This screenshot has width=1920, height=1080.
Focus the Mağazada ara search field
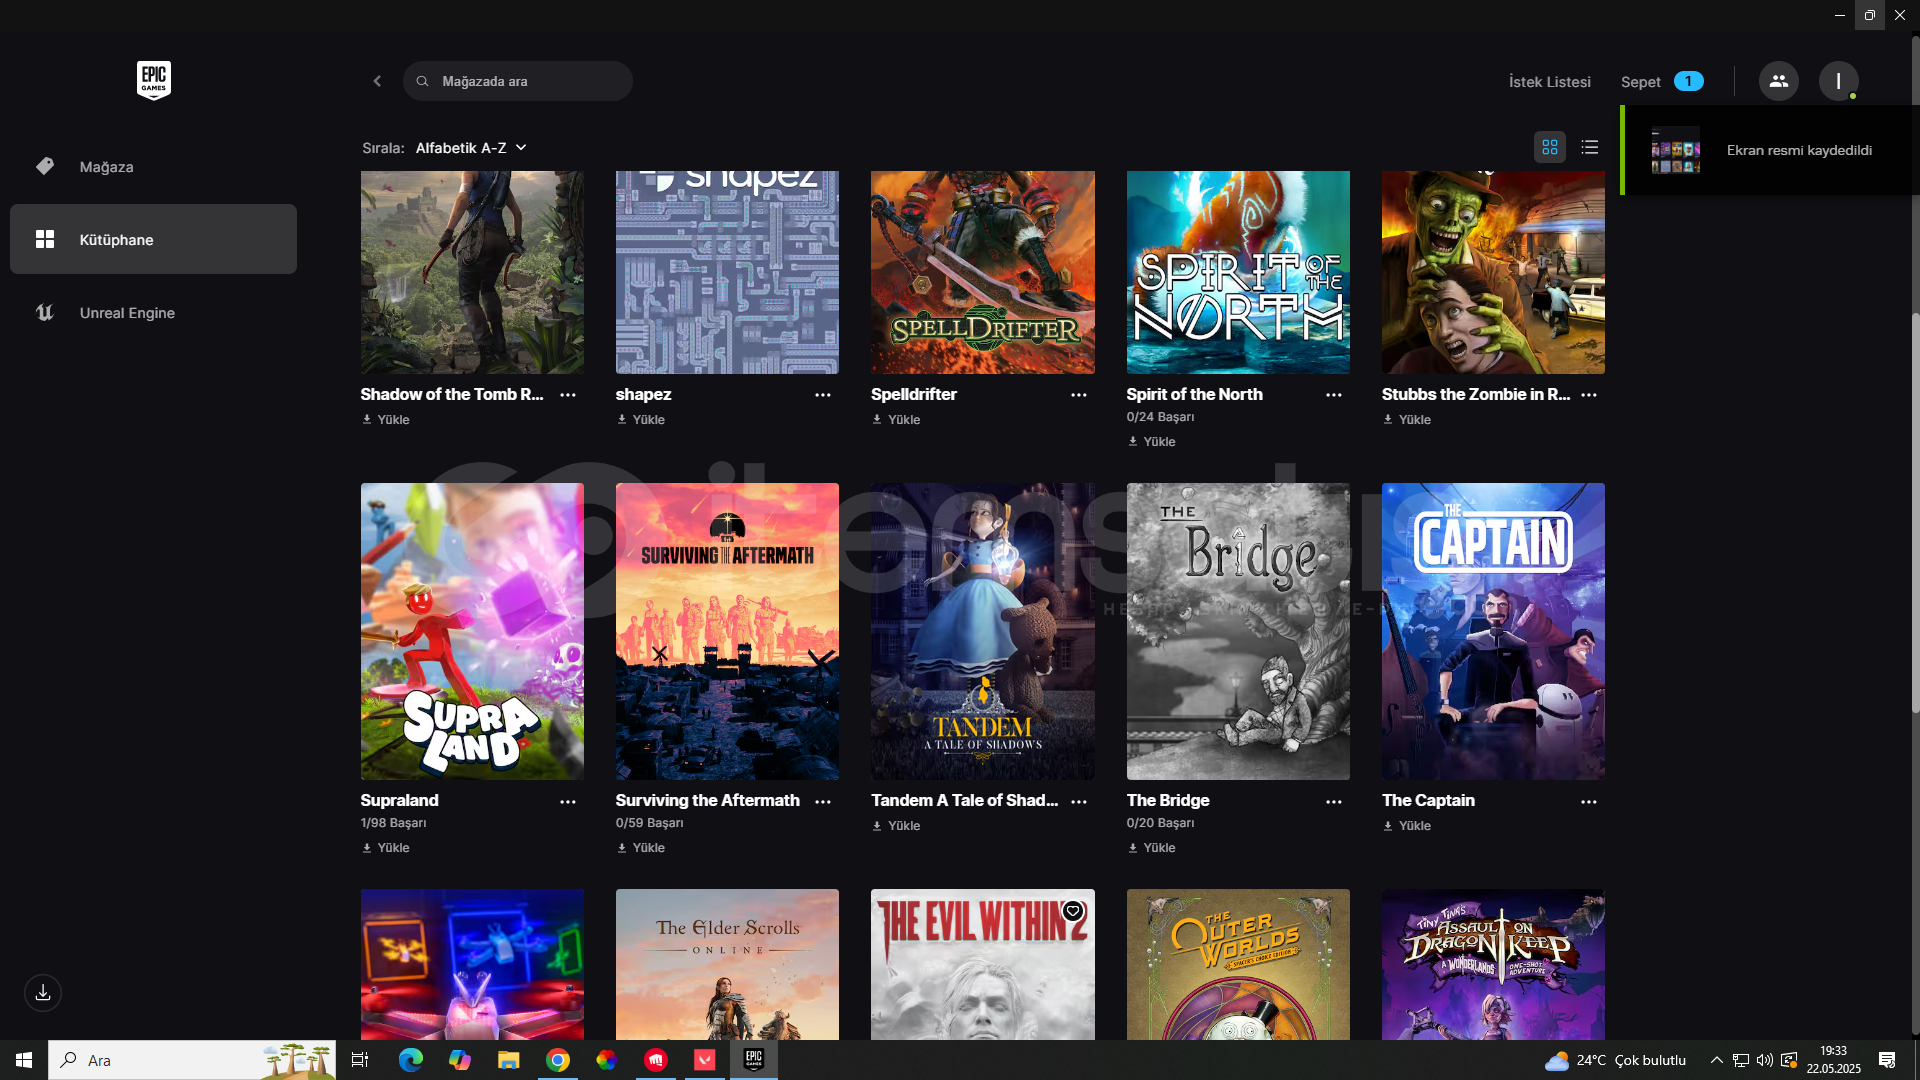click(x=518, y=81)
